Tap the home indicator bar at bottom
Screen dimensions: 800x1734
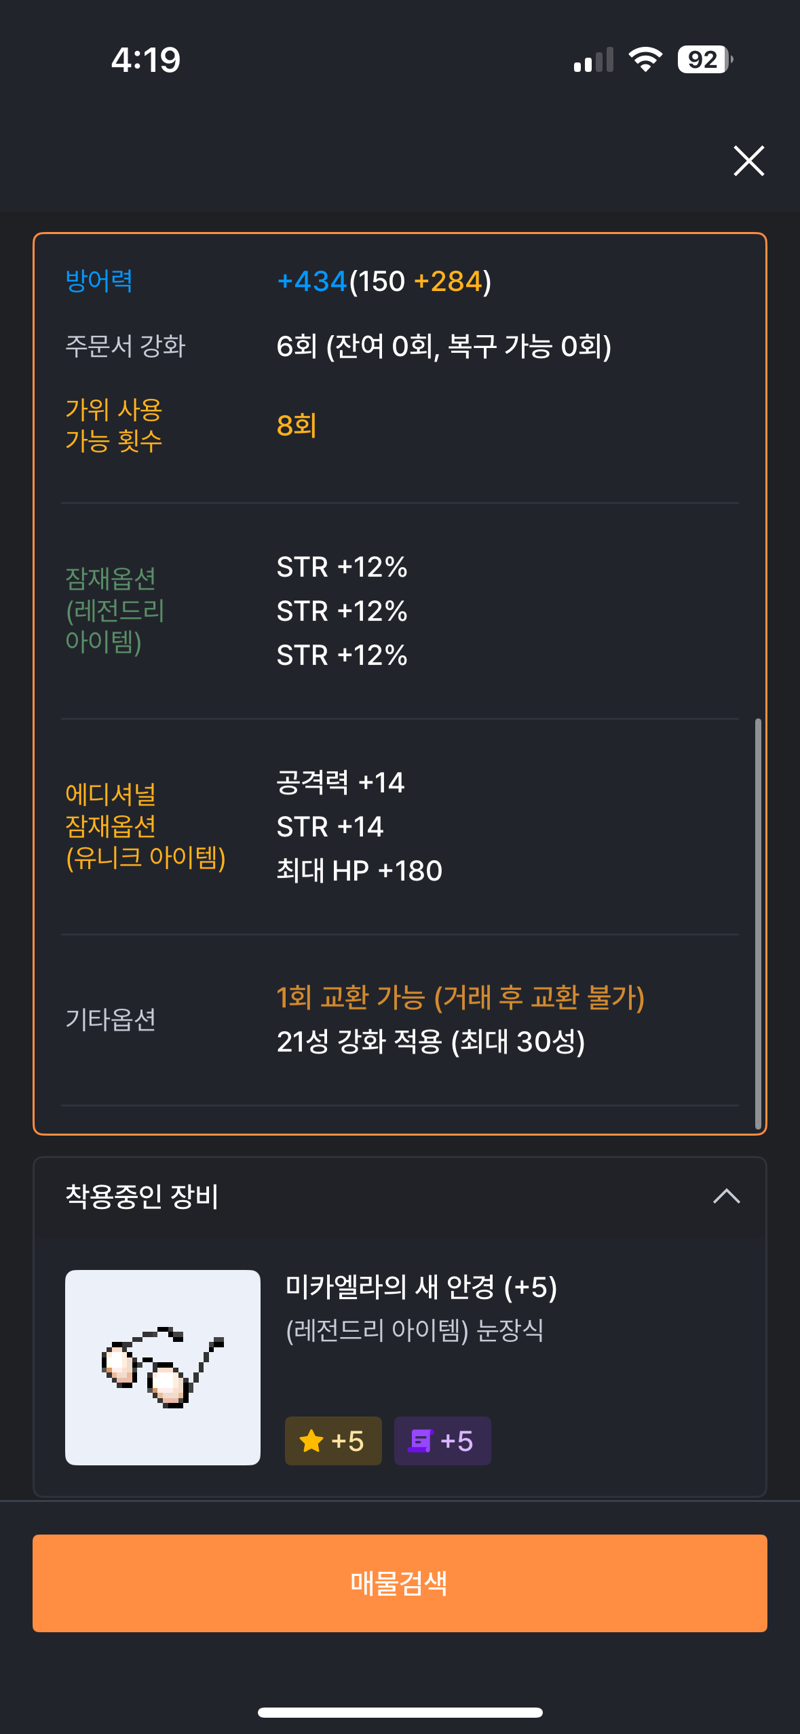pos(400,1712)
